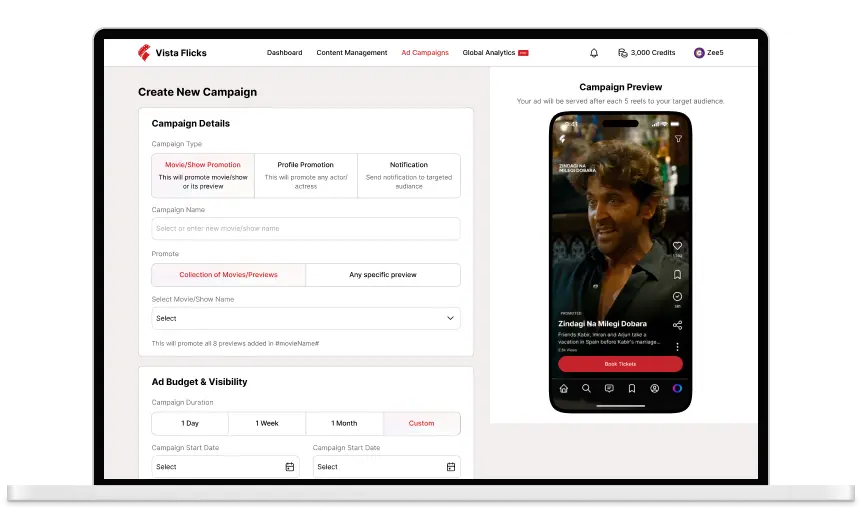The image size is (862, 512).
Task: Tap the share icon in phone preview
Action: click(677, 325)
